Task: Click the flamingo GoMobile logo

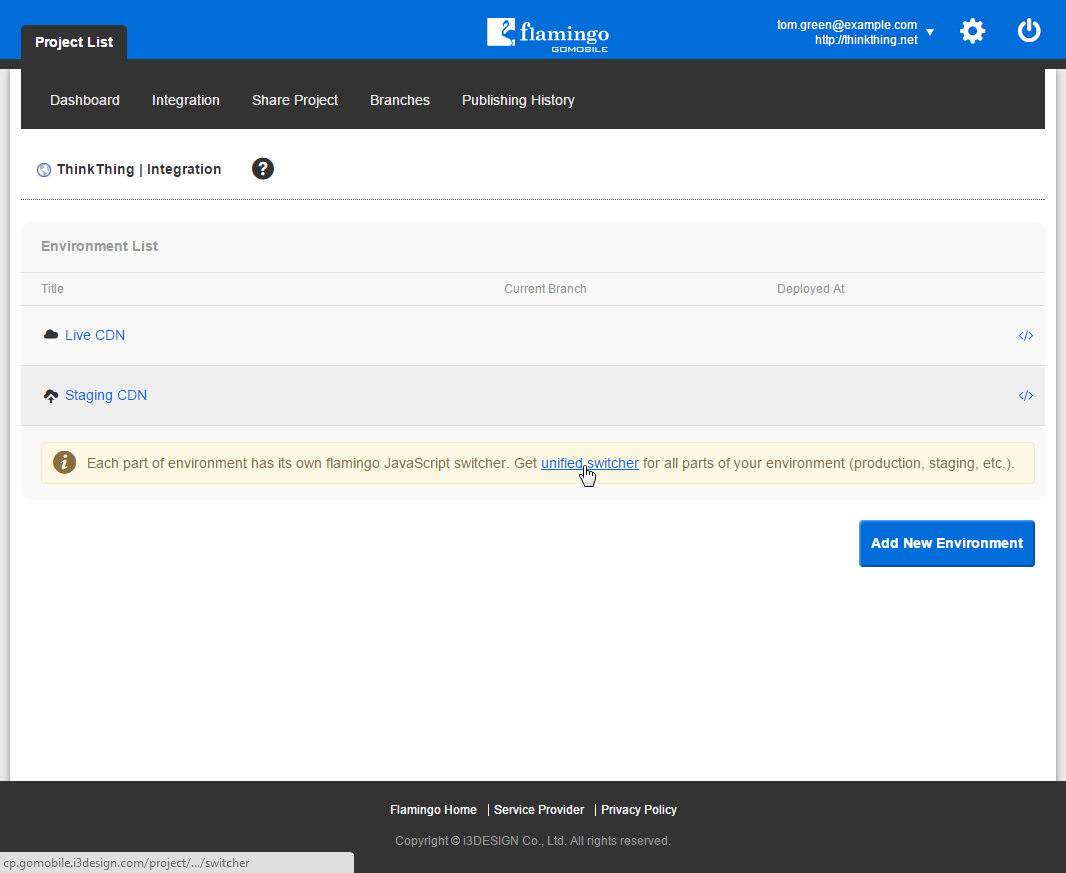Action: tap(547, 35)
